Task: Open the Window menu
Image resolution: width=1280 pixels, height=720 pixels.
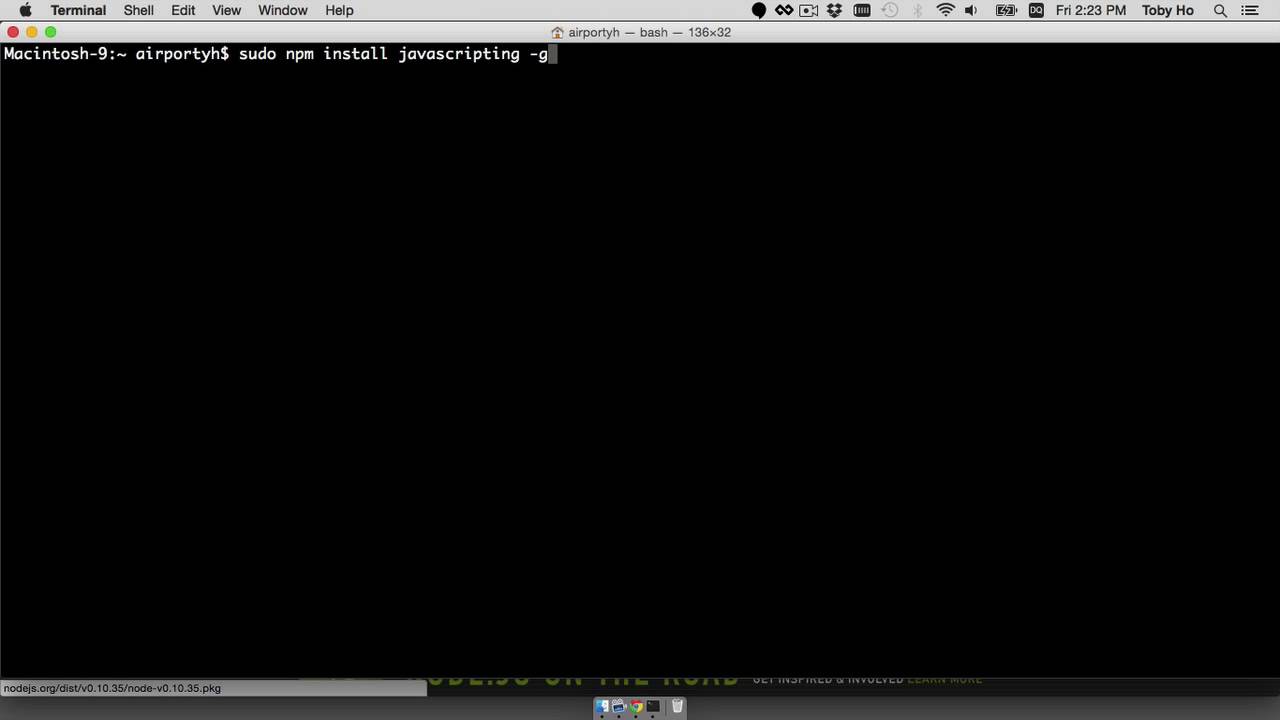Action: click(283, 10)
